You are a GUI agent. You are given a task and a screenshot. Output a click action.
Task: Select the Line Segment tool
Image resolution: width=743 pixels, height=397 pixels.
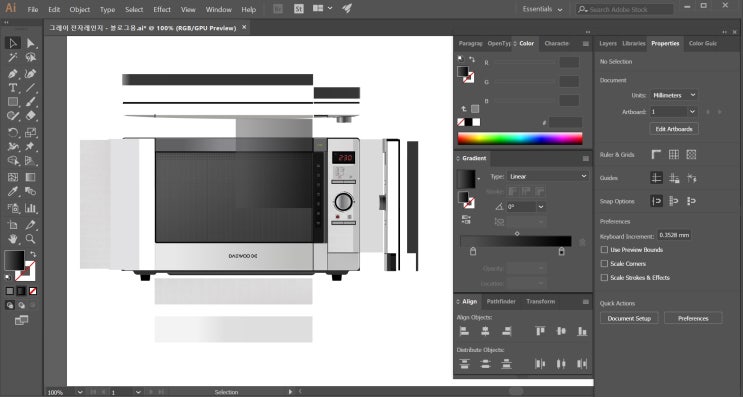[31, 88]
